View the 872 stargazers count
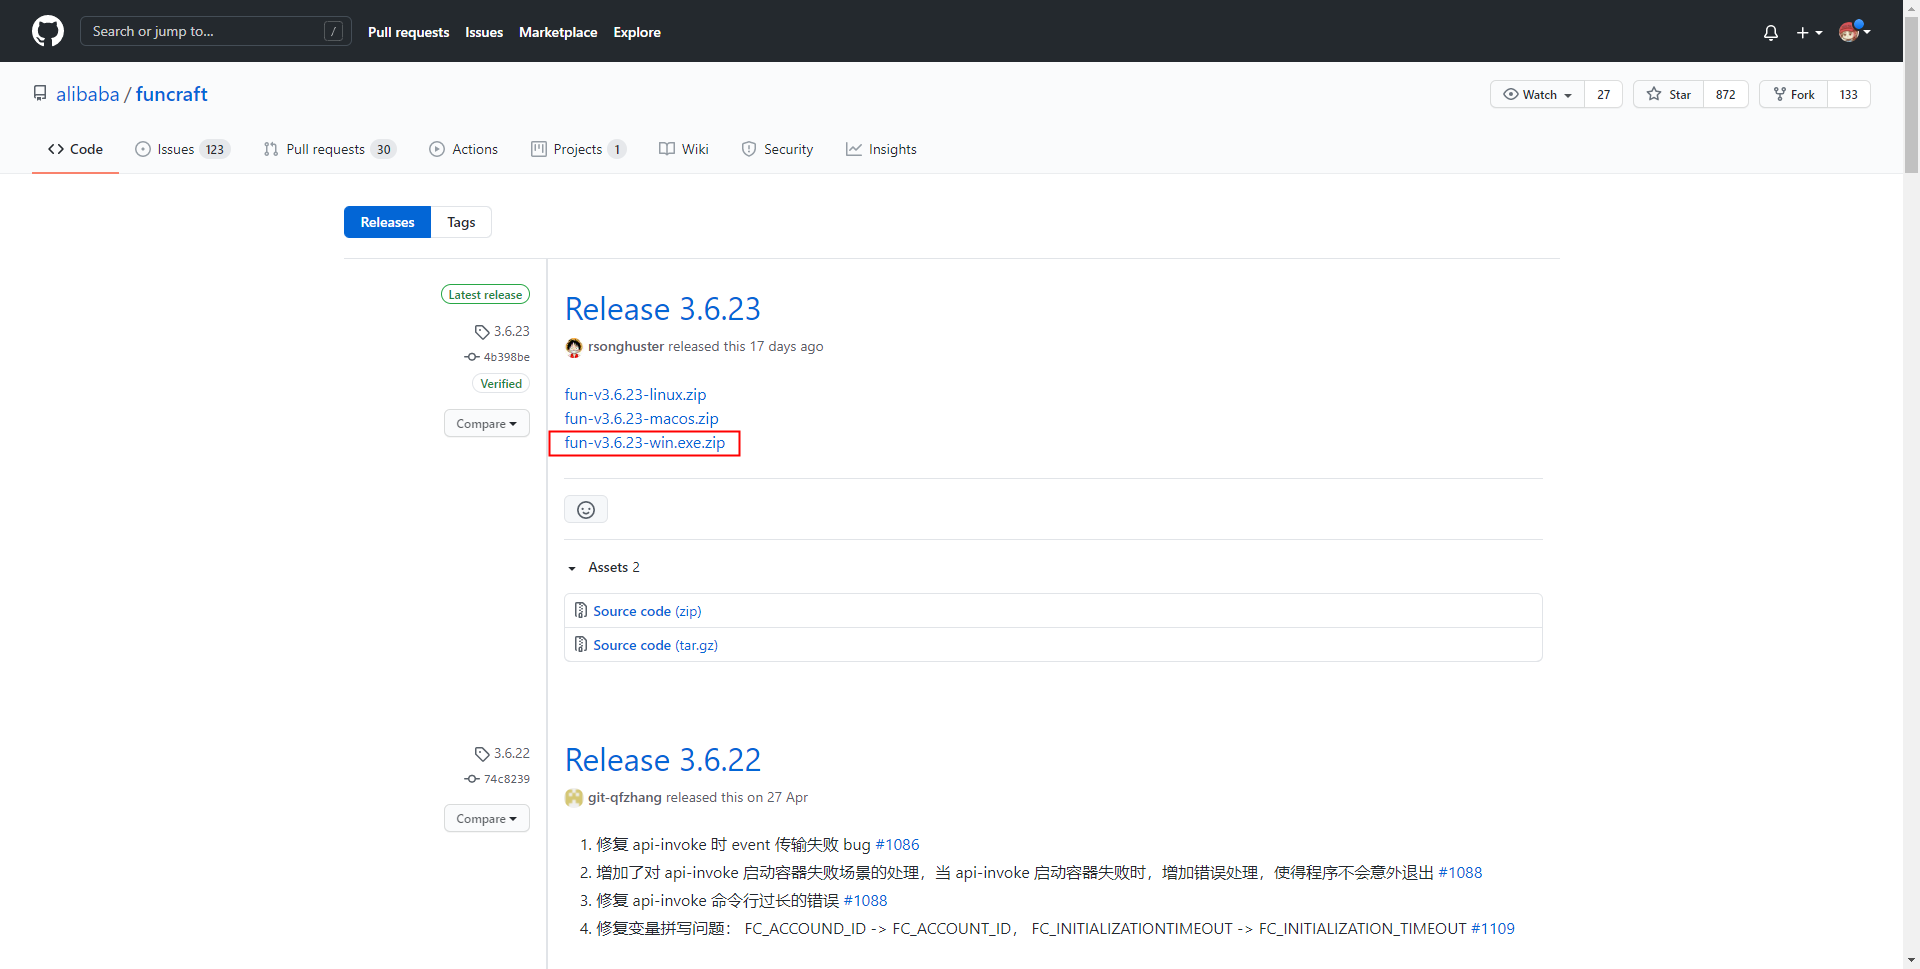Screen dimensions: 1920x969 coord(1725,94)
